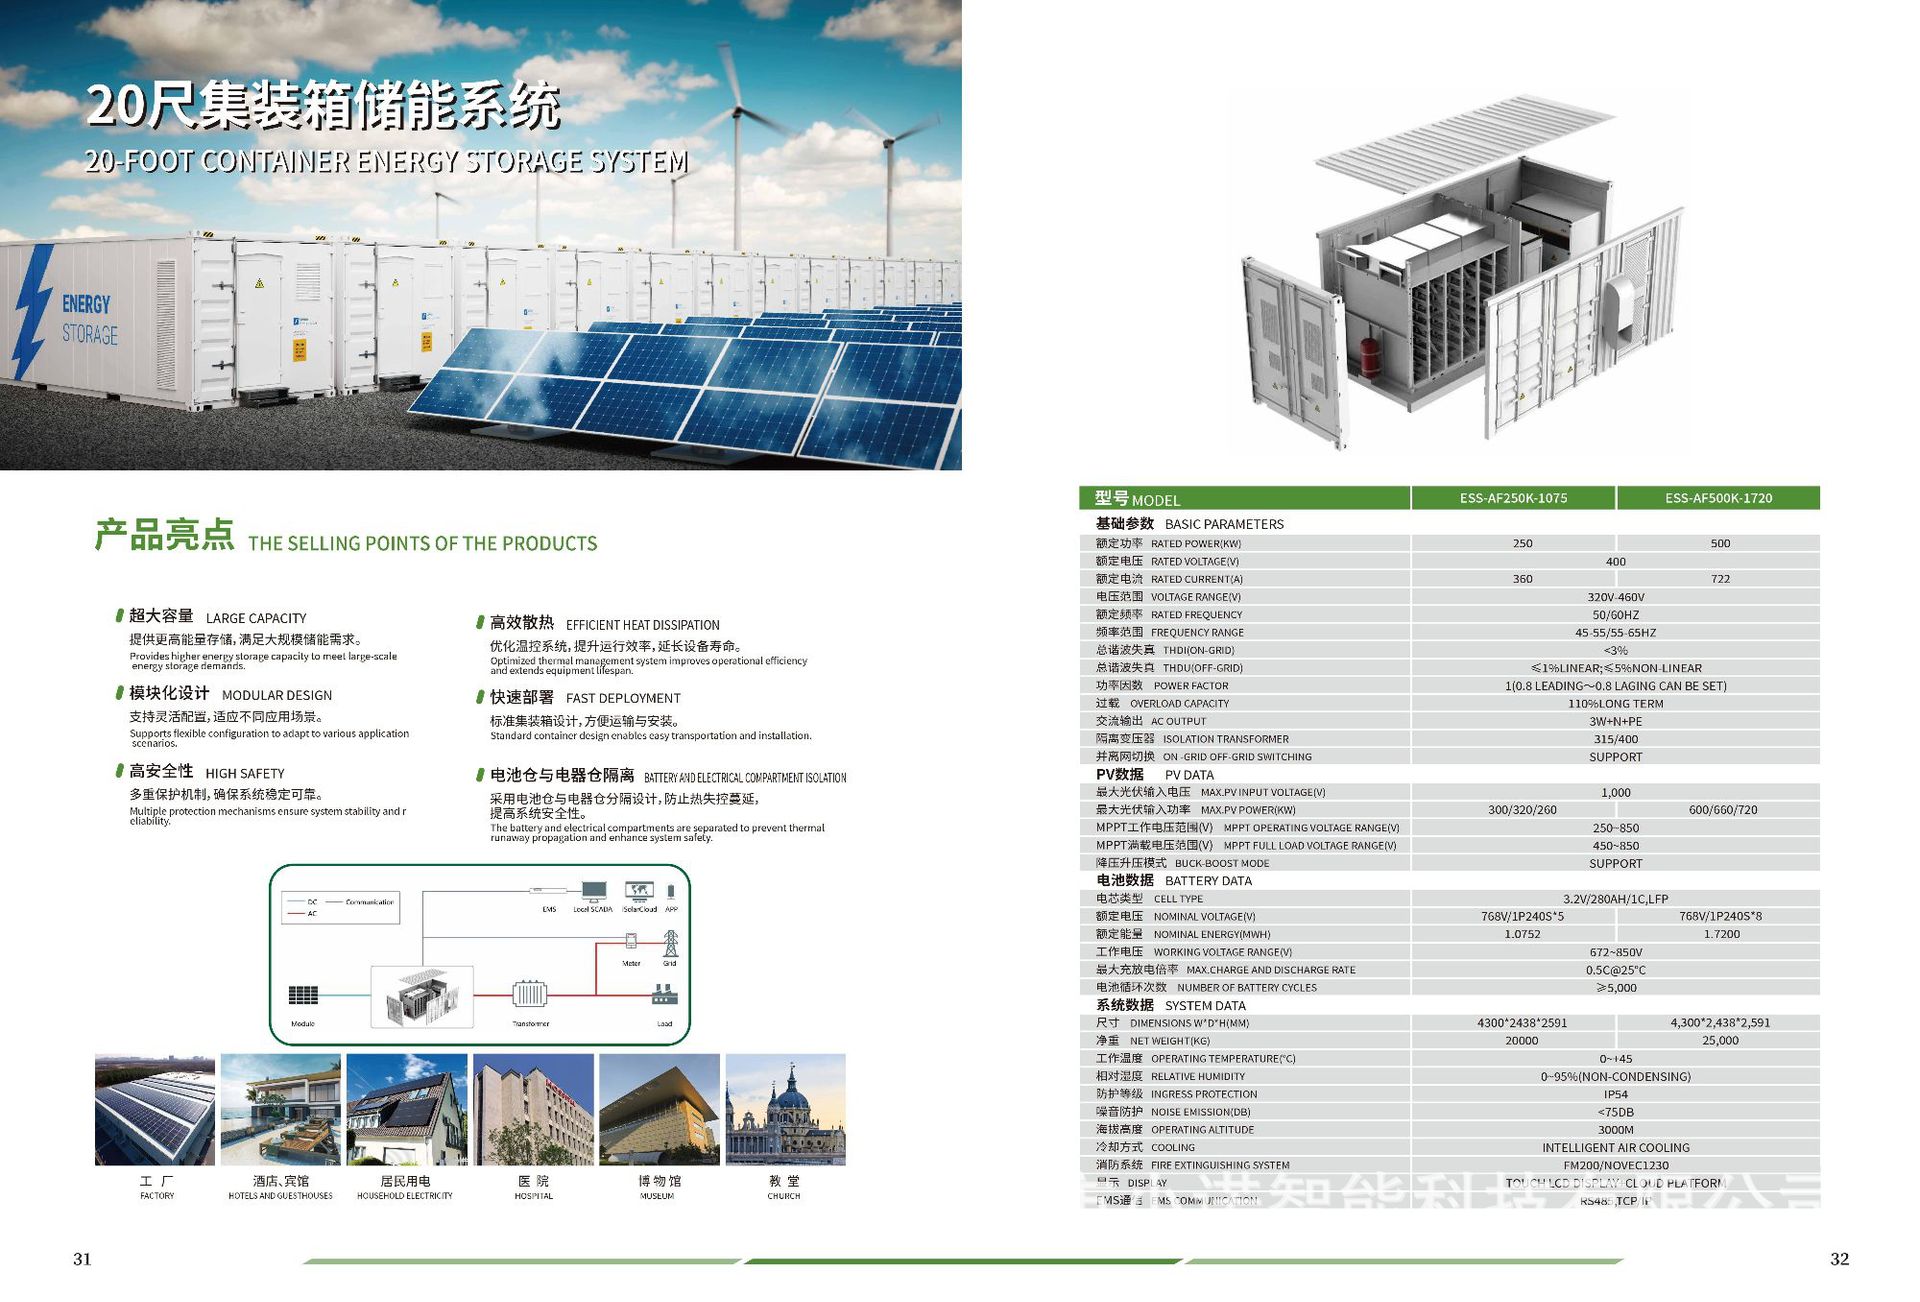
Task: Open the iSolarCloud icon in the diagram
Action: click(x=640, y=891)
